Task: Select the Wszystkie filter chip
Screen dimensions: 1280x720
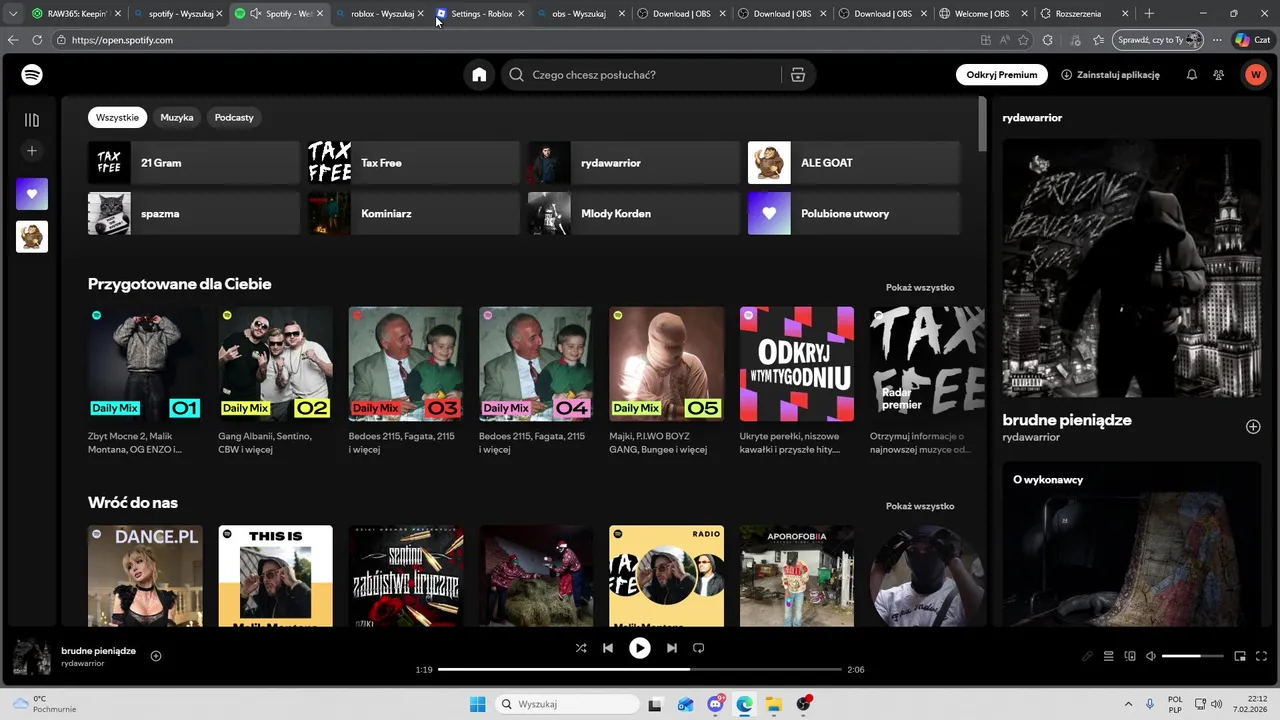Action: tap(117, 117)
